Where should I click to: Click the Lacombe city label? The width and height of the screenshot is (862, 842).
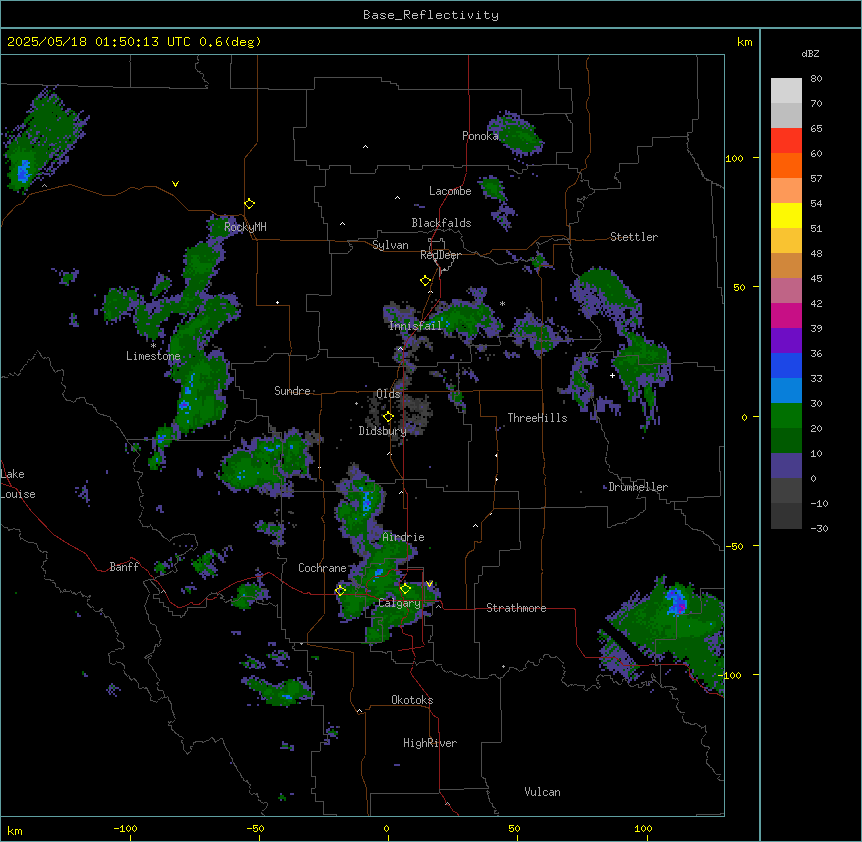(450, 191)
